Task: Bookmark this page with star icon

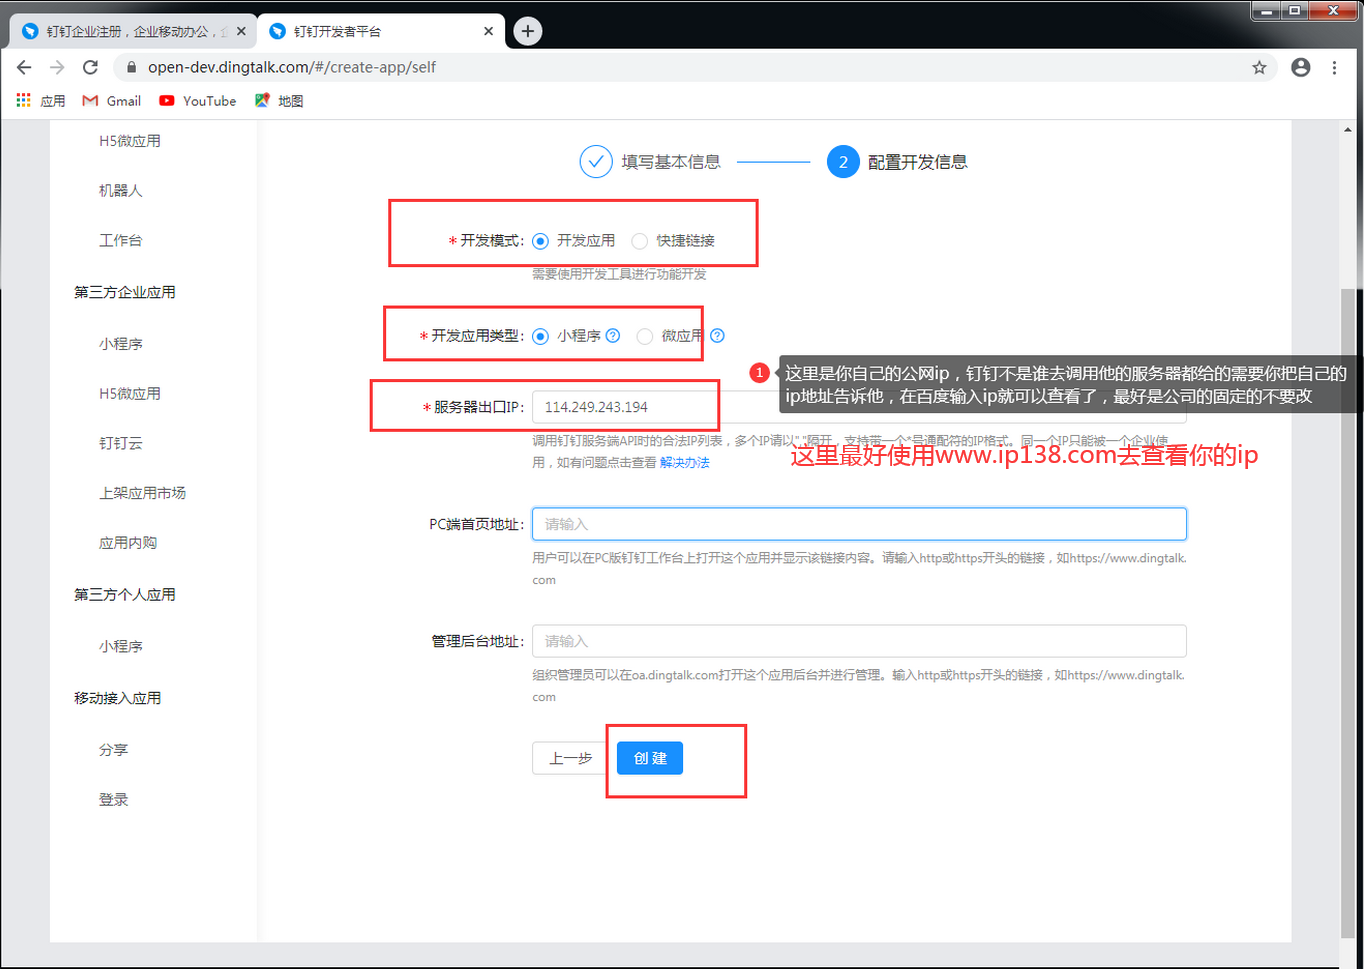Action: coord(1259,67)
